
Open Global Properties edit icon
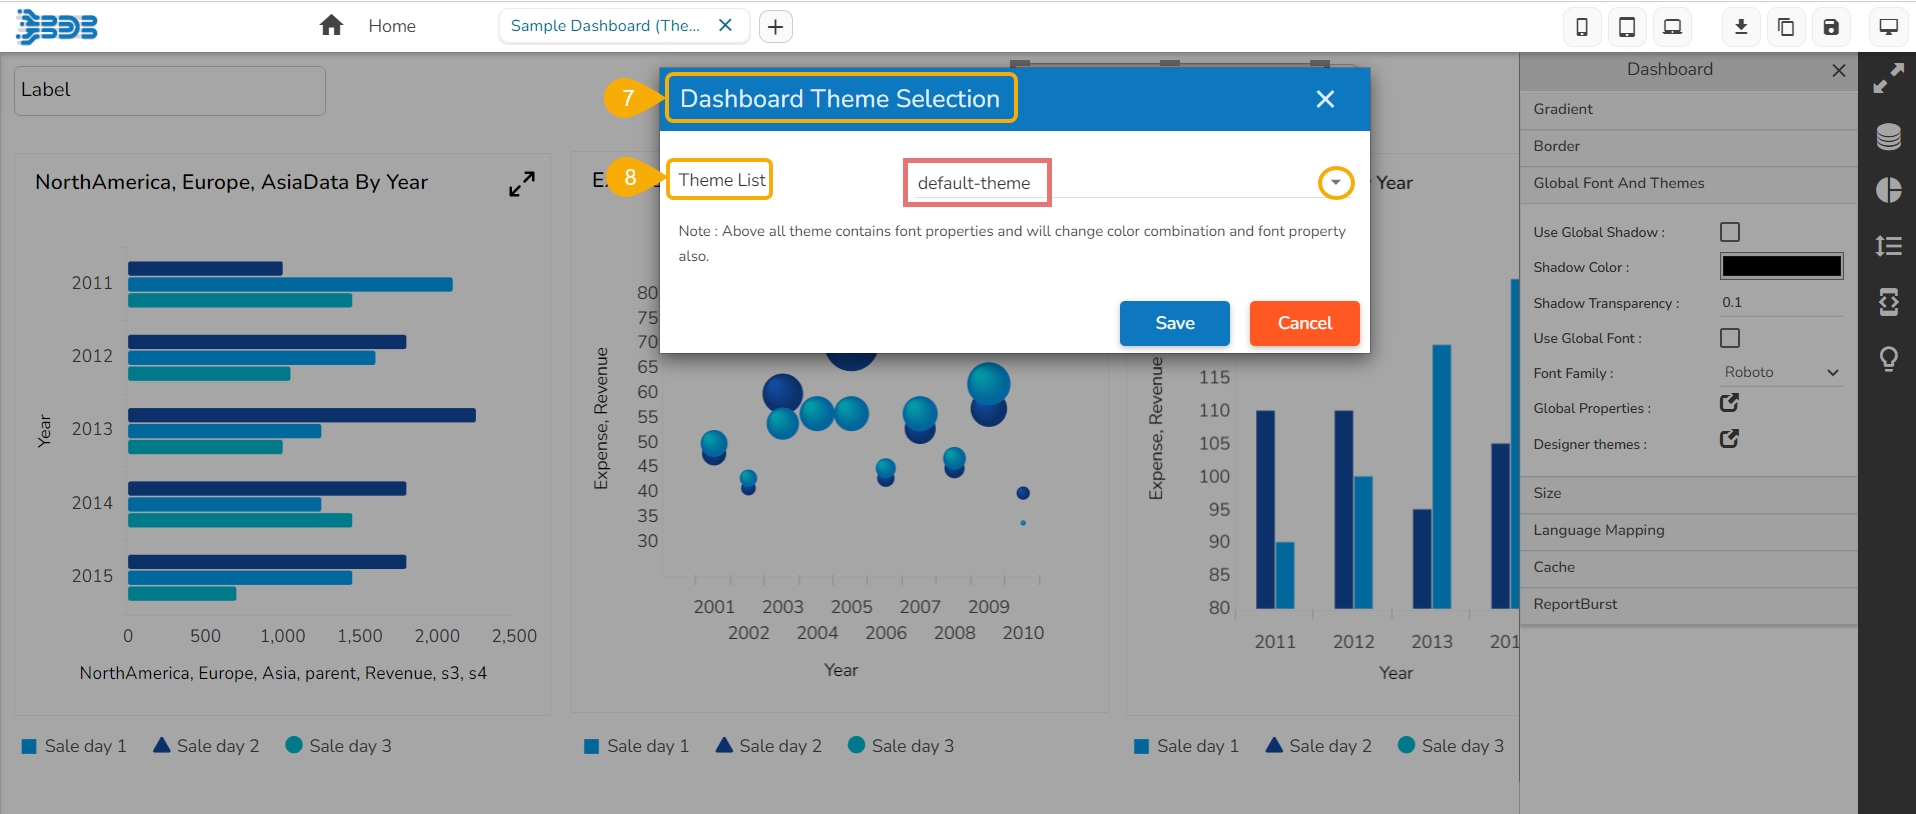point(1729,403)
